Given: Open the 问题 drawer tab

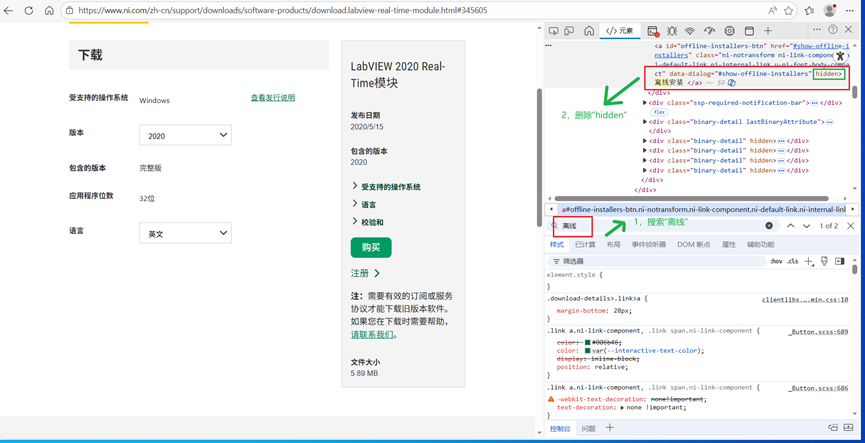Looking at the screenshot, I should (x=589, y=428).
